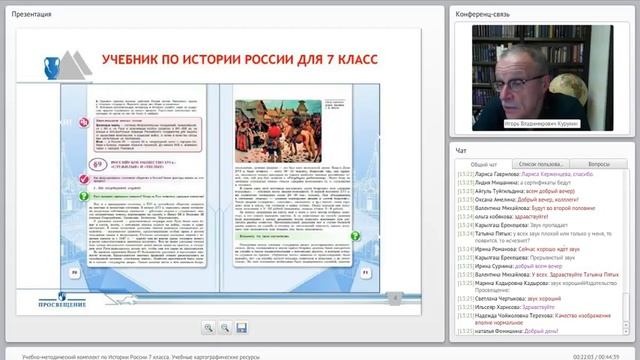
Task: Click the pink checkmark icon on the left textbook page
Action: click(84, 179)
